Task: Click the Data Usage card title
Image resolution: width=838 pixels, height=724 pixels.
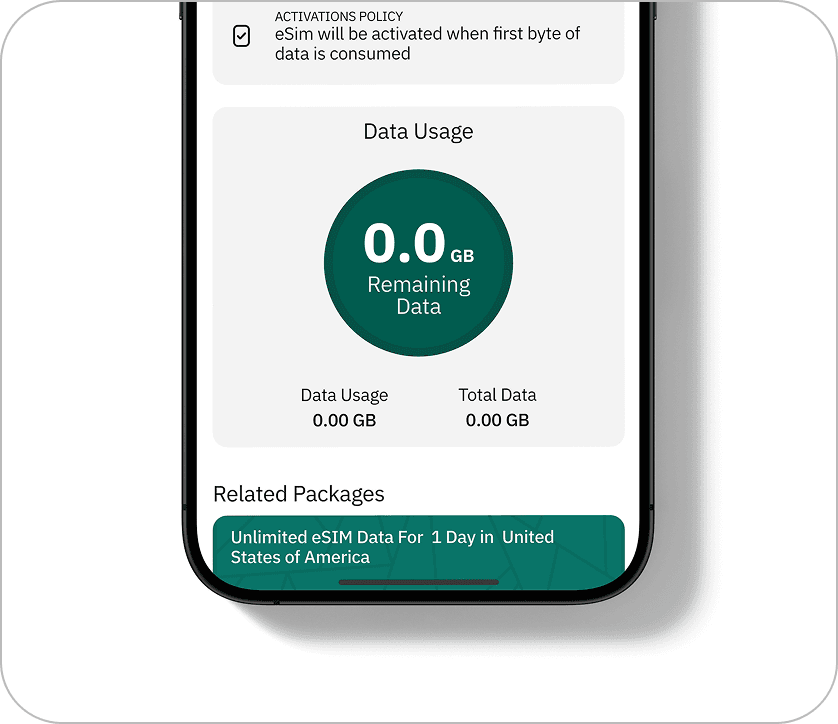Action: (x=418, y=131)
